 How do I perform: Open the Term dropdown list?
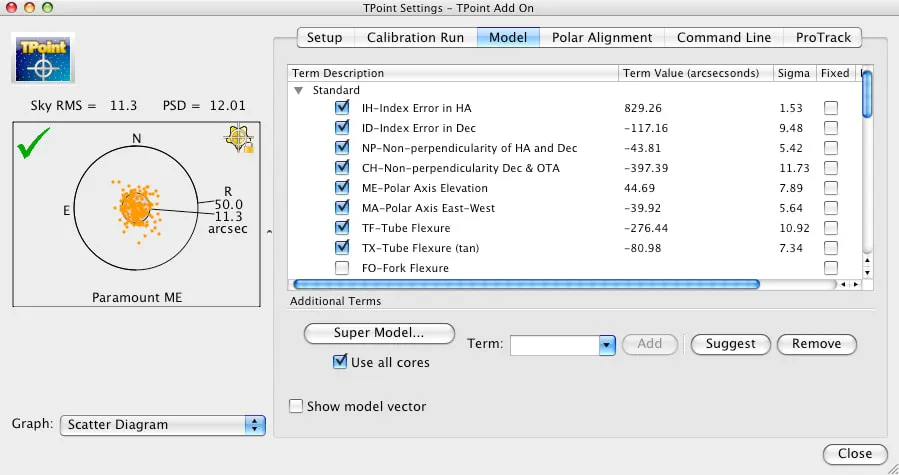click(x=607, y=345)
